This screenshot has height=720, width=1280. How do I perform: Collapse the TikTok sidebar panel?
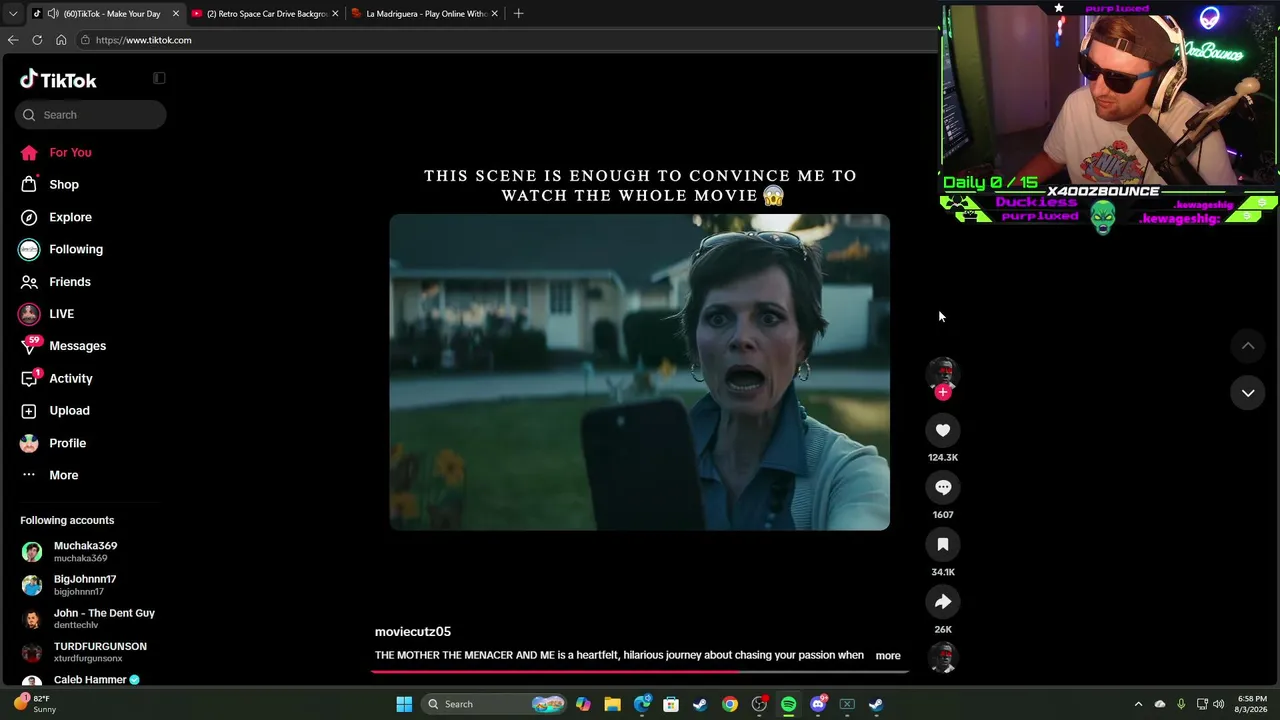click(x=159, y=78)
